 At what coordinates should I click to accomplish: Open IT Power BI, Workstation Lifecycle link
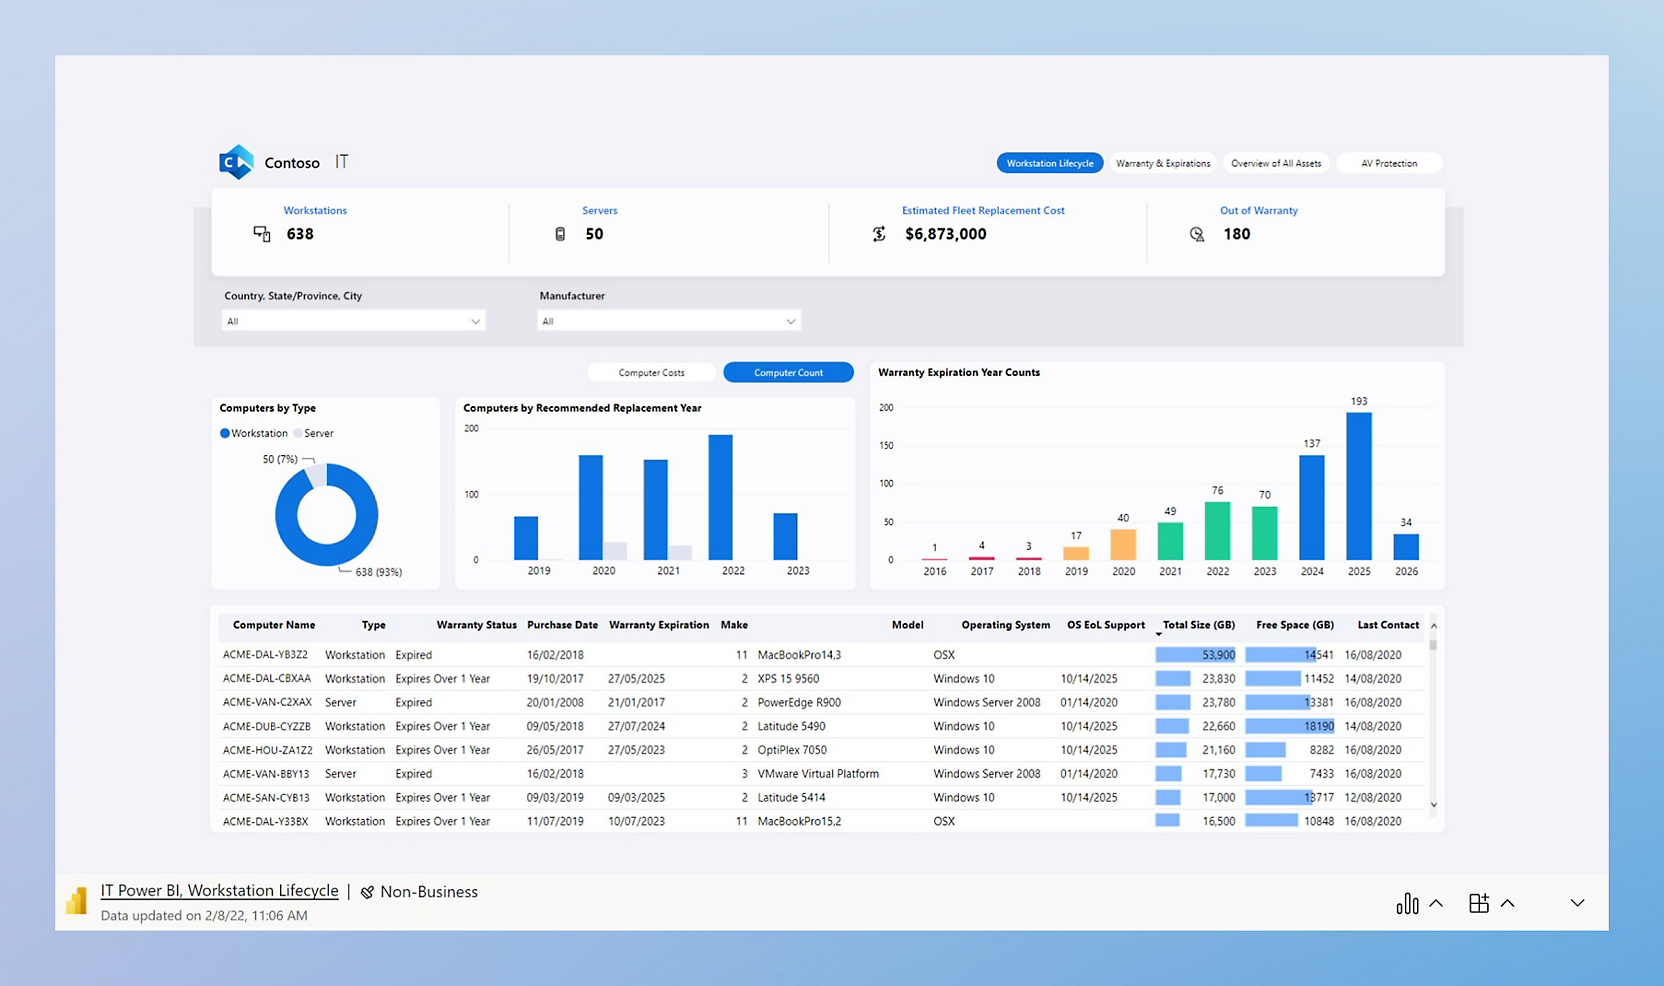pos(220,890)
